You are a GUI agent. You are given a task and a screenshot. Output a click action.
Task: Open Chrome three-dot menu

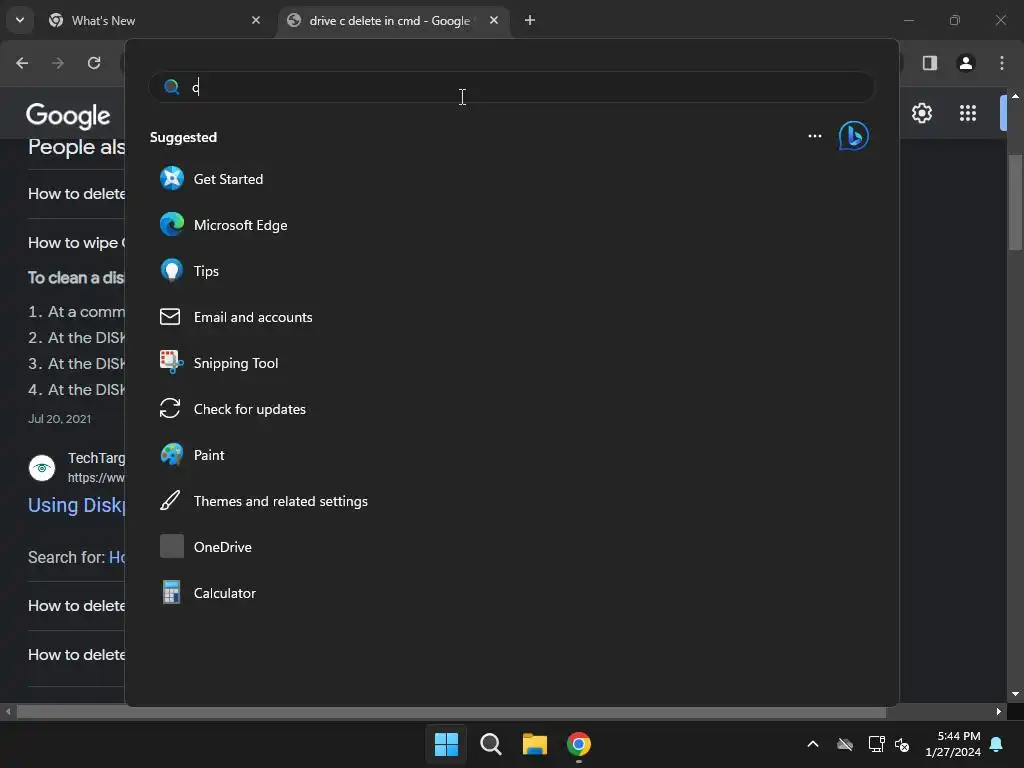point(1002,63)
